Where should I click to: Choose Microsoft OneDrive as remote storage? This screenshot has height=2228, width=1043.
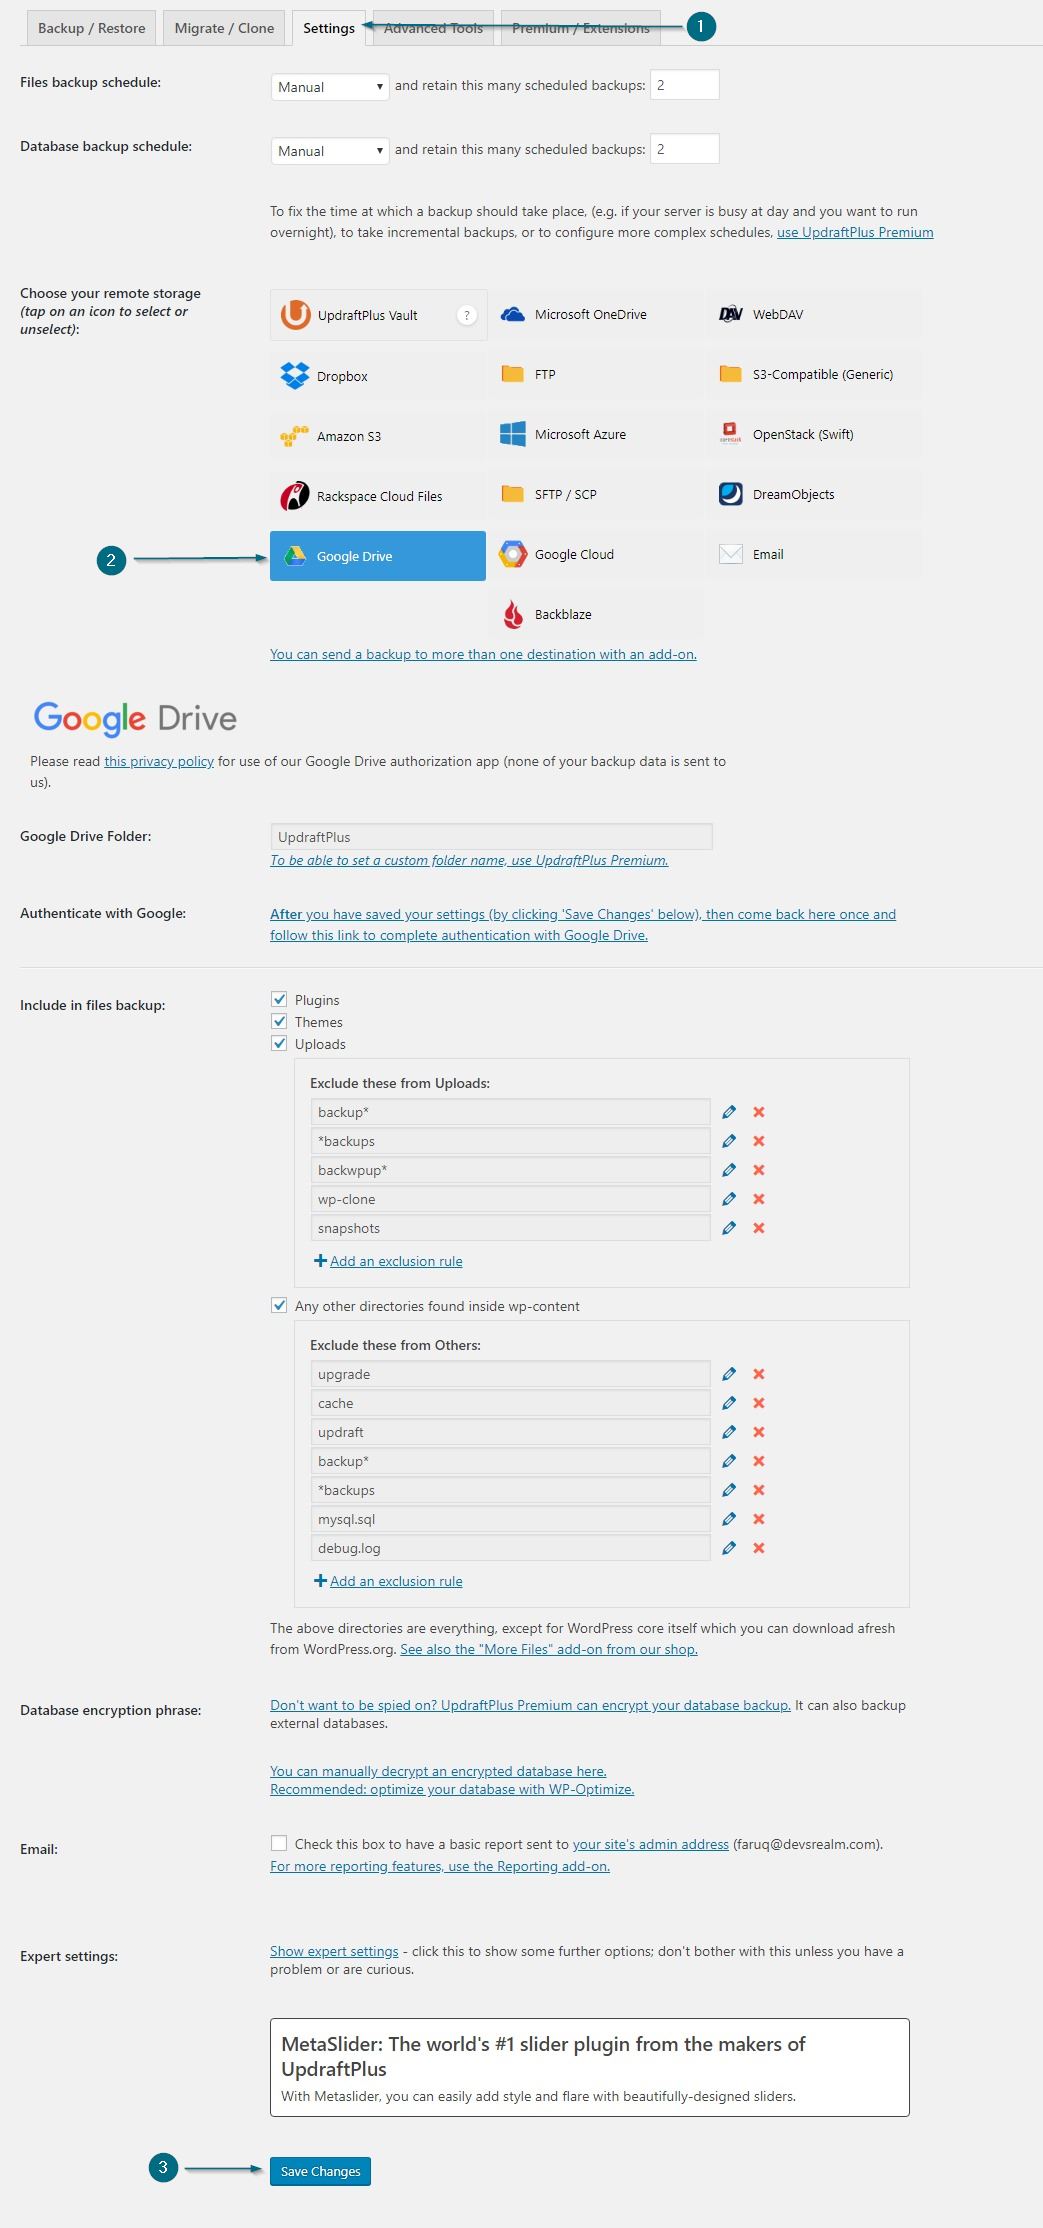click(596, 315)
